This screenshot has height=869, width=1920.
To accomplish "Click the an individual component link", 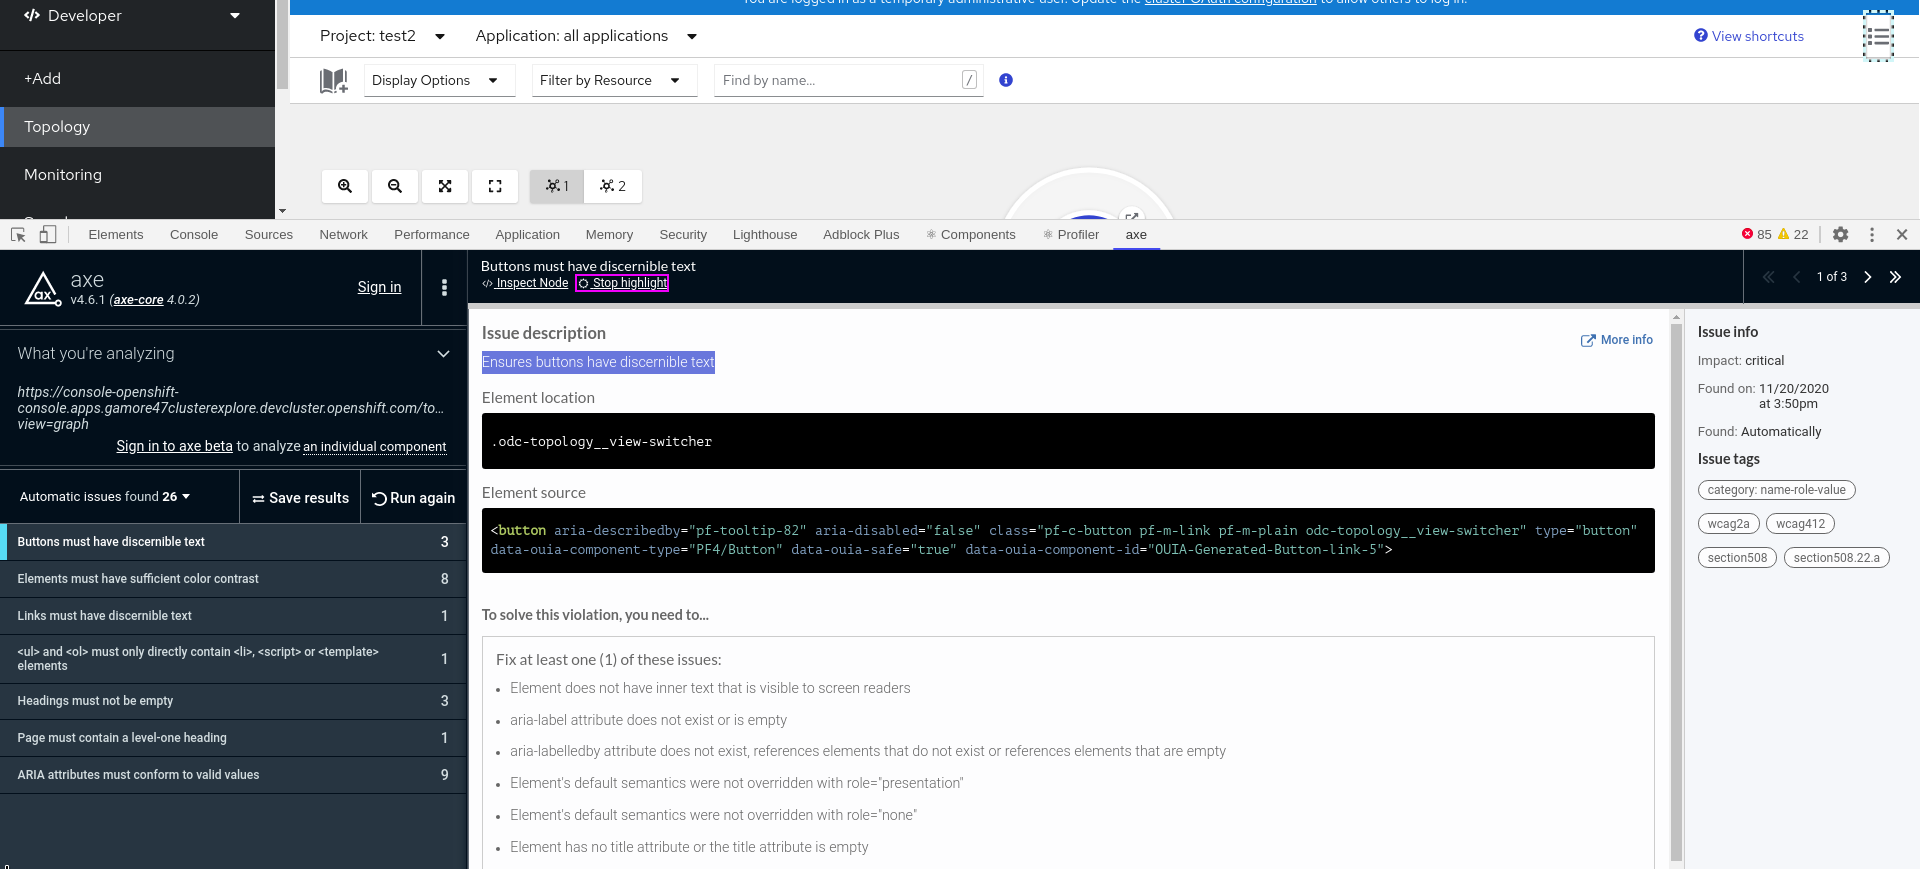I will (375, 447).
